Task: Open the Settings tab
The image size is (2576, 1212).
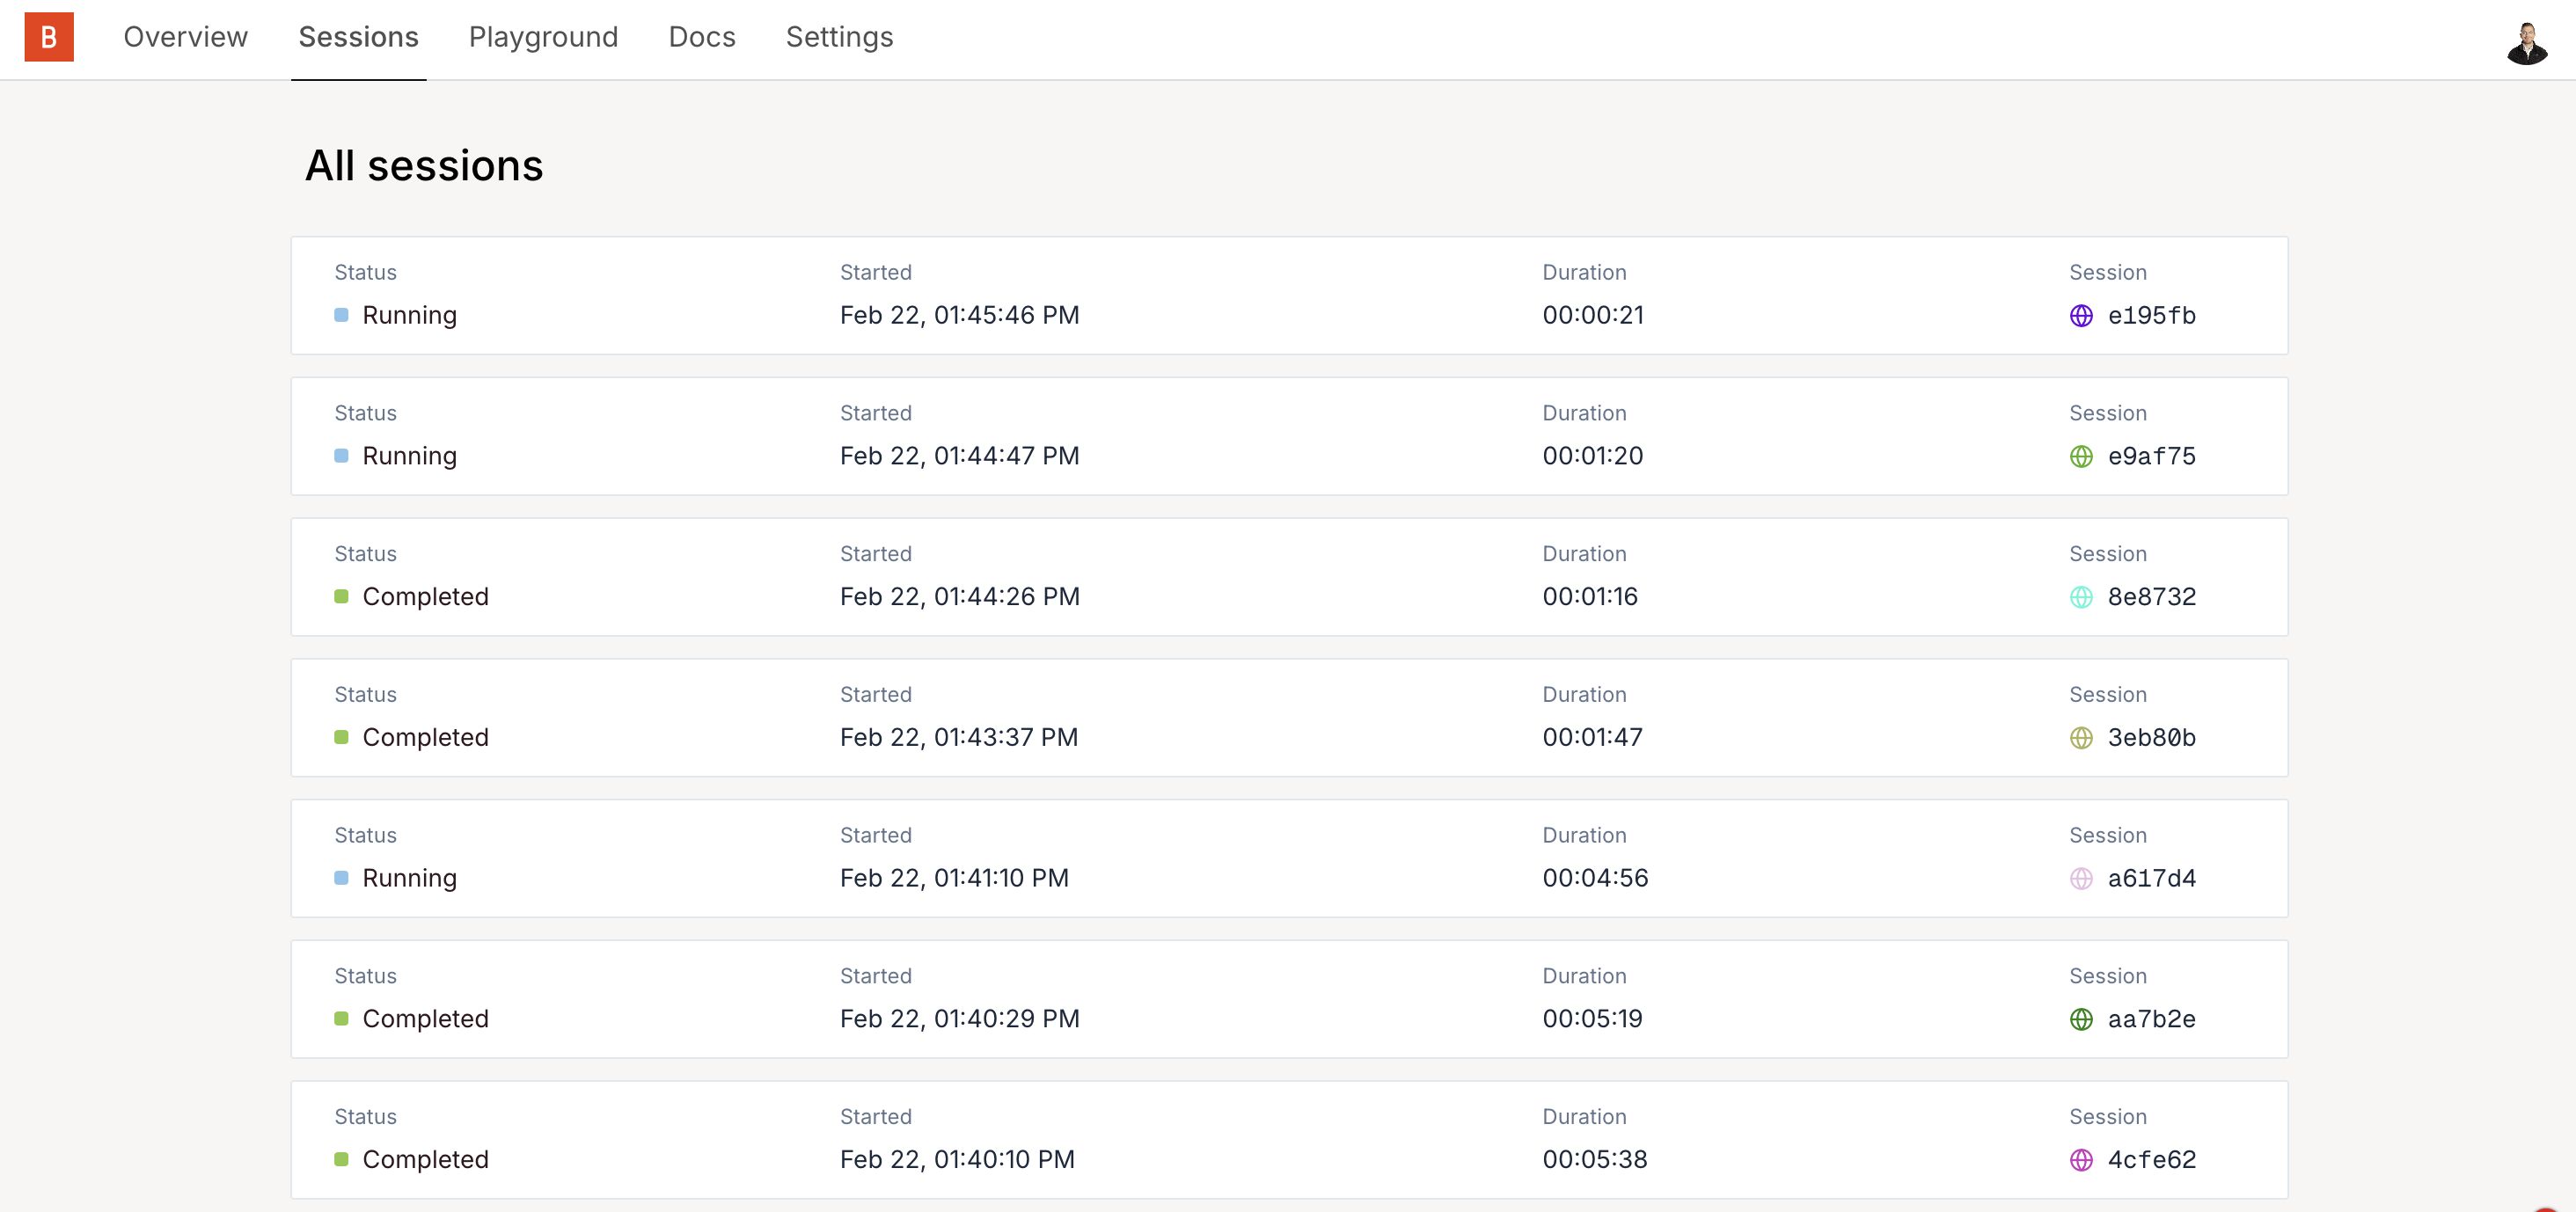Action: (x=839, y=37)
